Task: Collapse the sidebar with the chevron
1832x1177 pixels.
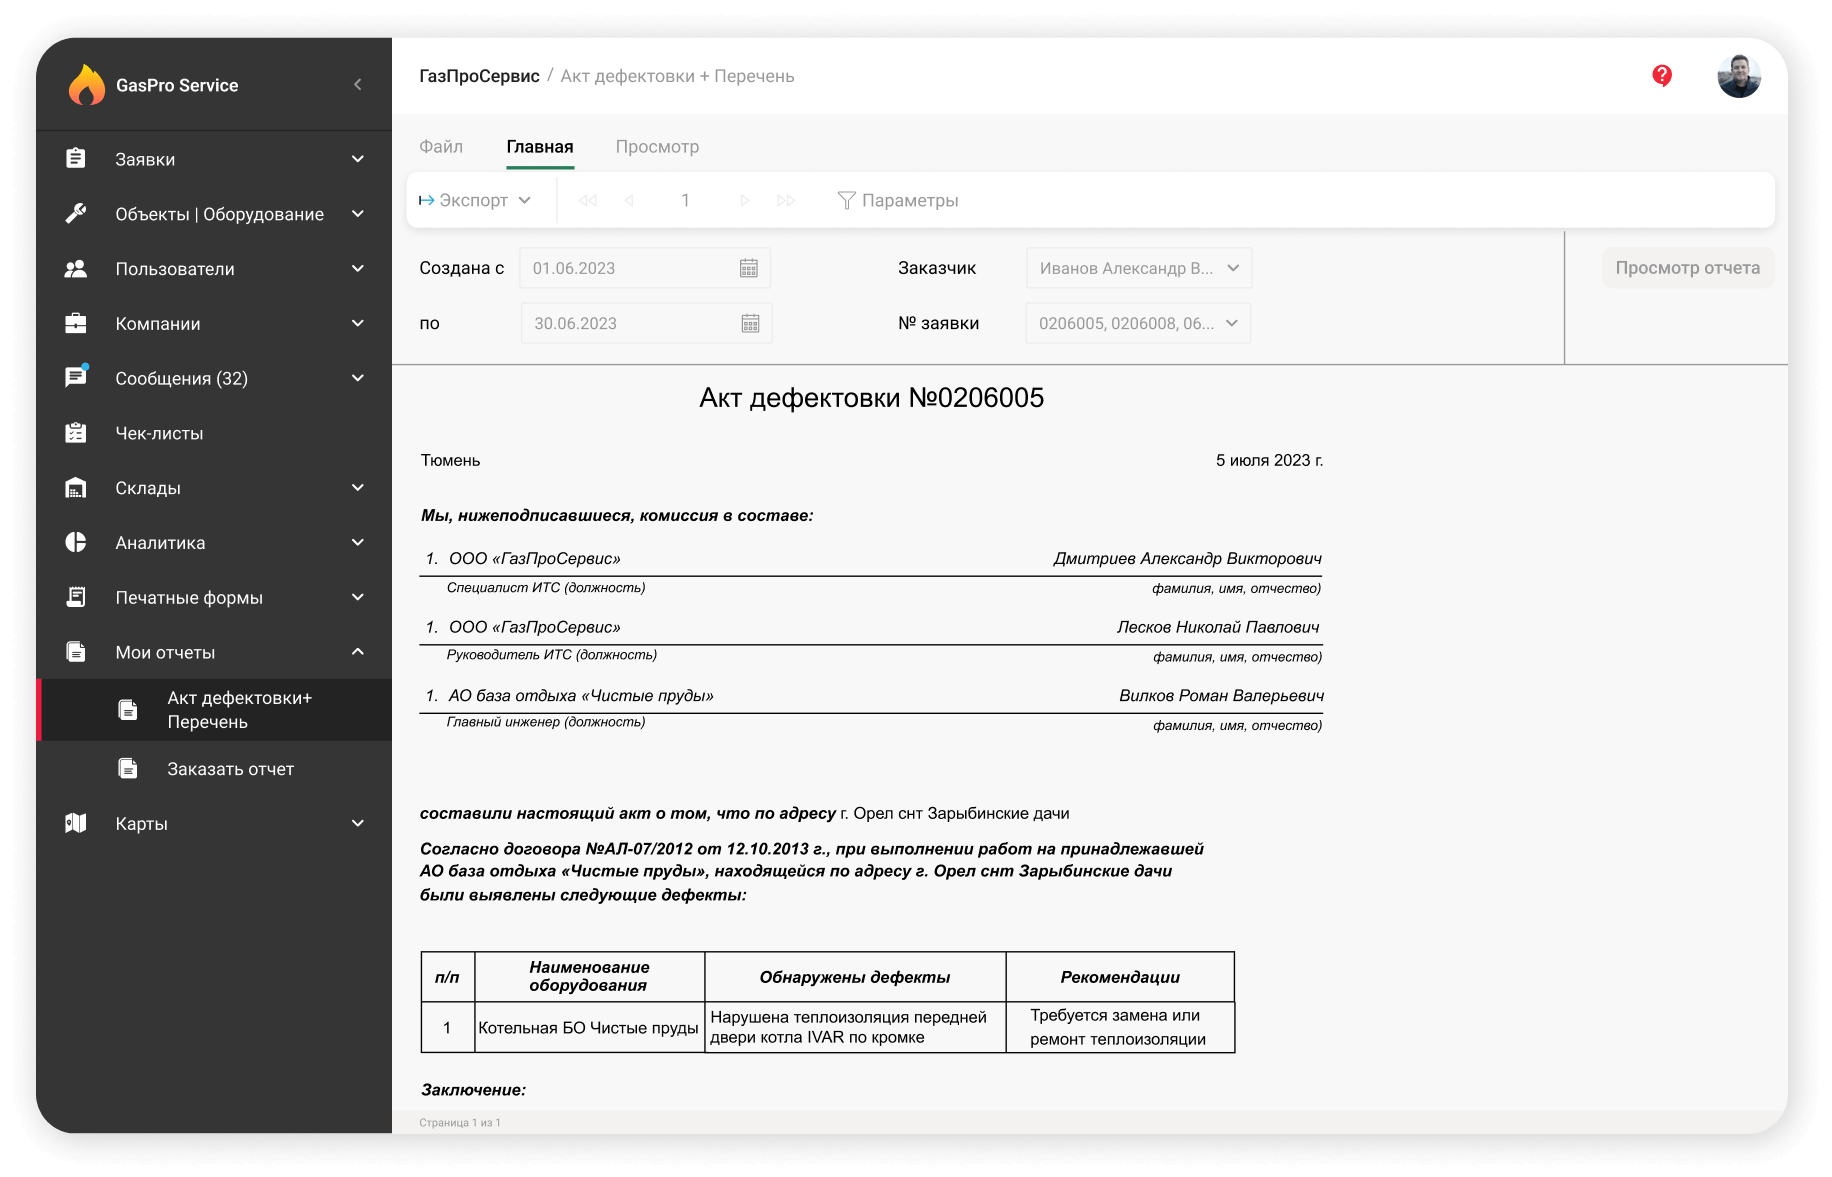Action: 357,84
